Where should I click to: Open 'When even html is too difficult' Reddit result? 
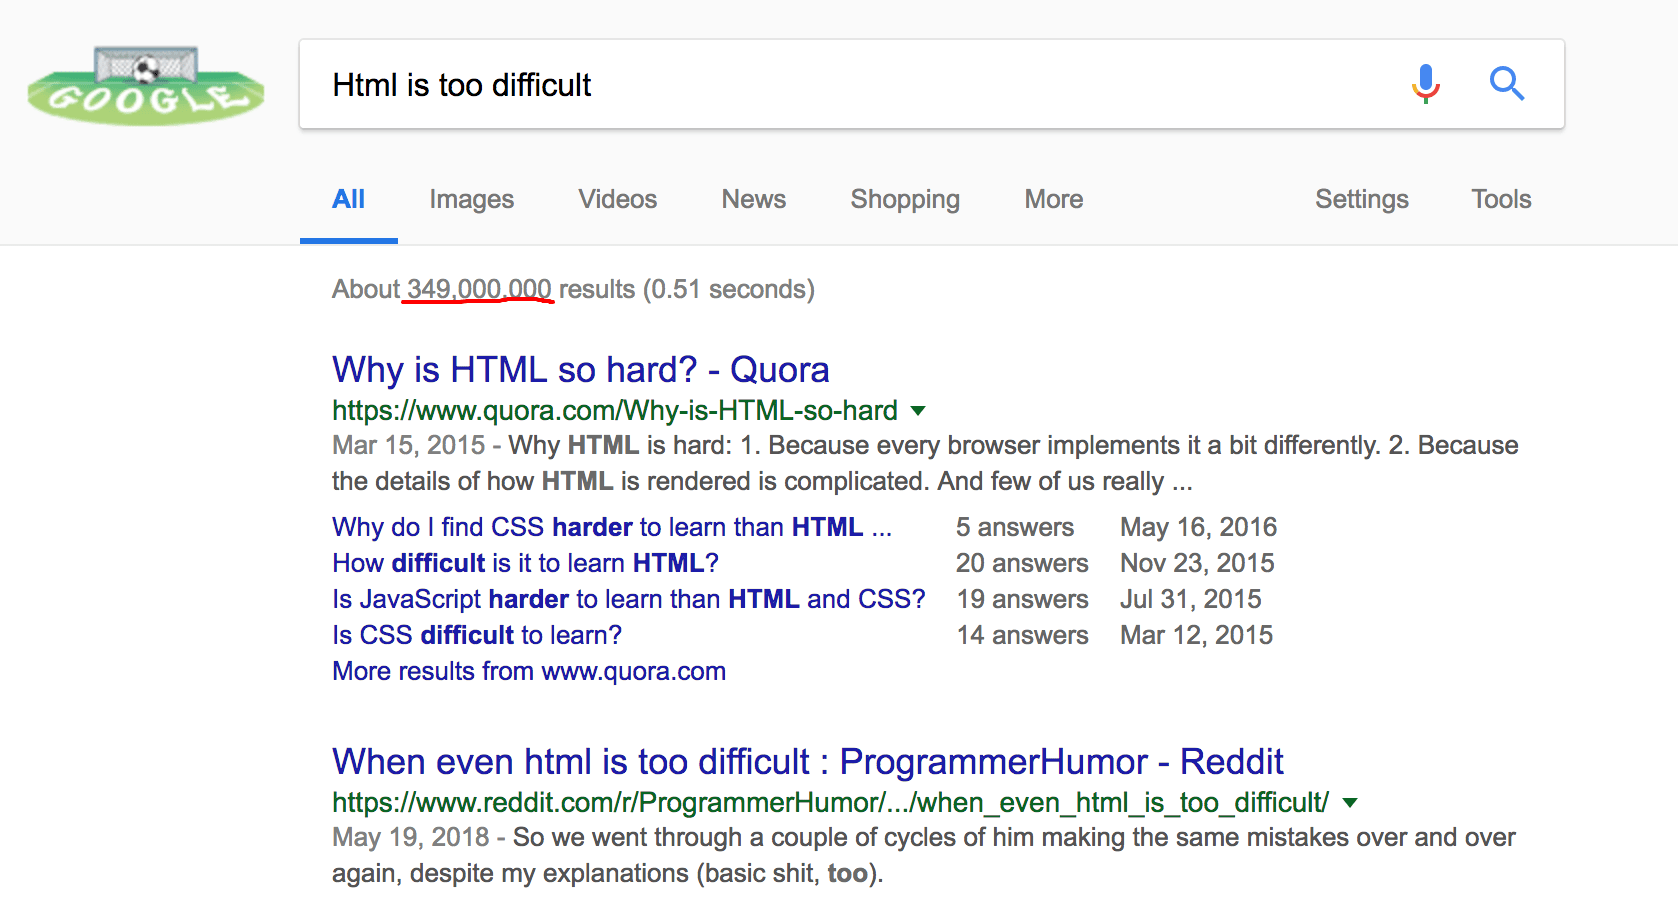click(808, 762)
